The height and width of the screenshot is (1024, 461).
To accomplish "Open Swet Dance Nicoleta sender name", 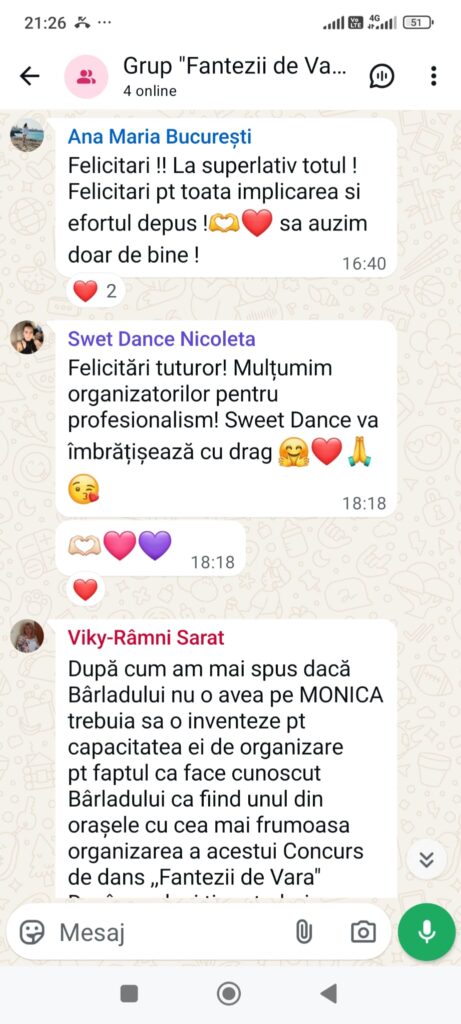I will 161,340.
